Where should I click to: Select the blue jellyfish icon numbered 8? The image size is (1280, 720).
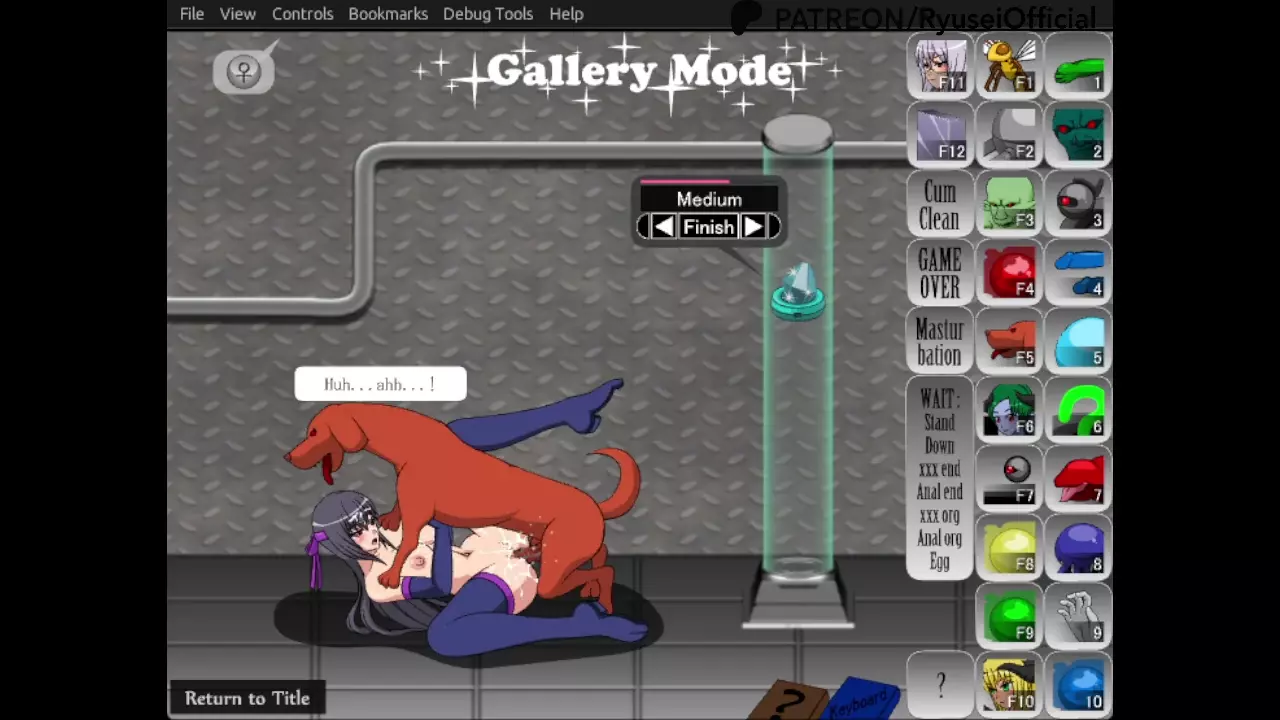[x=1078, y=549]
